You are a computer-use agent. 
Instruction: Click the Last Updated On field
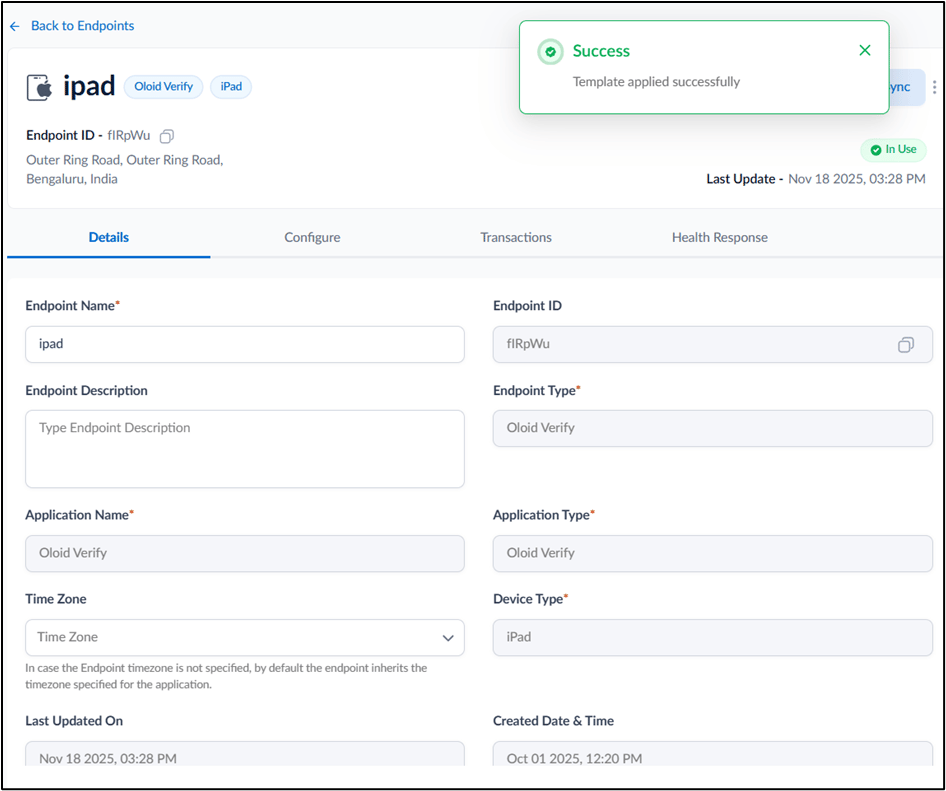(245, 754)
